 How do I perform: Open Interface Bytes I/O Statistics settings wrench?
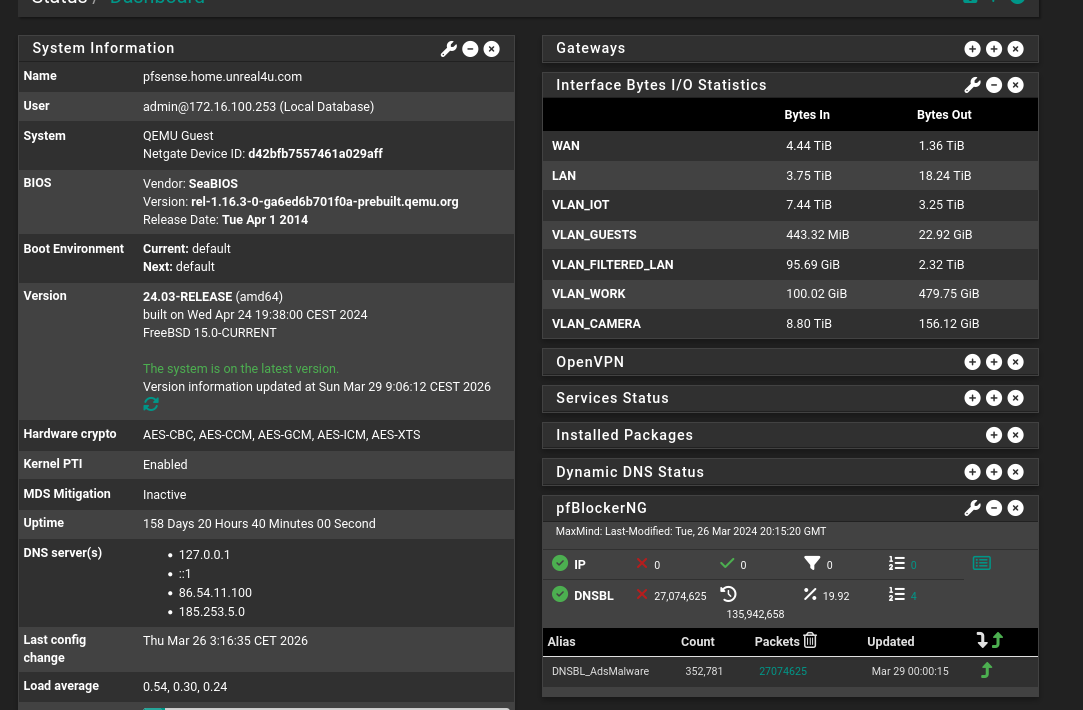[x=972, y=85]
